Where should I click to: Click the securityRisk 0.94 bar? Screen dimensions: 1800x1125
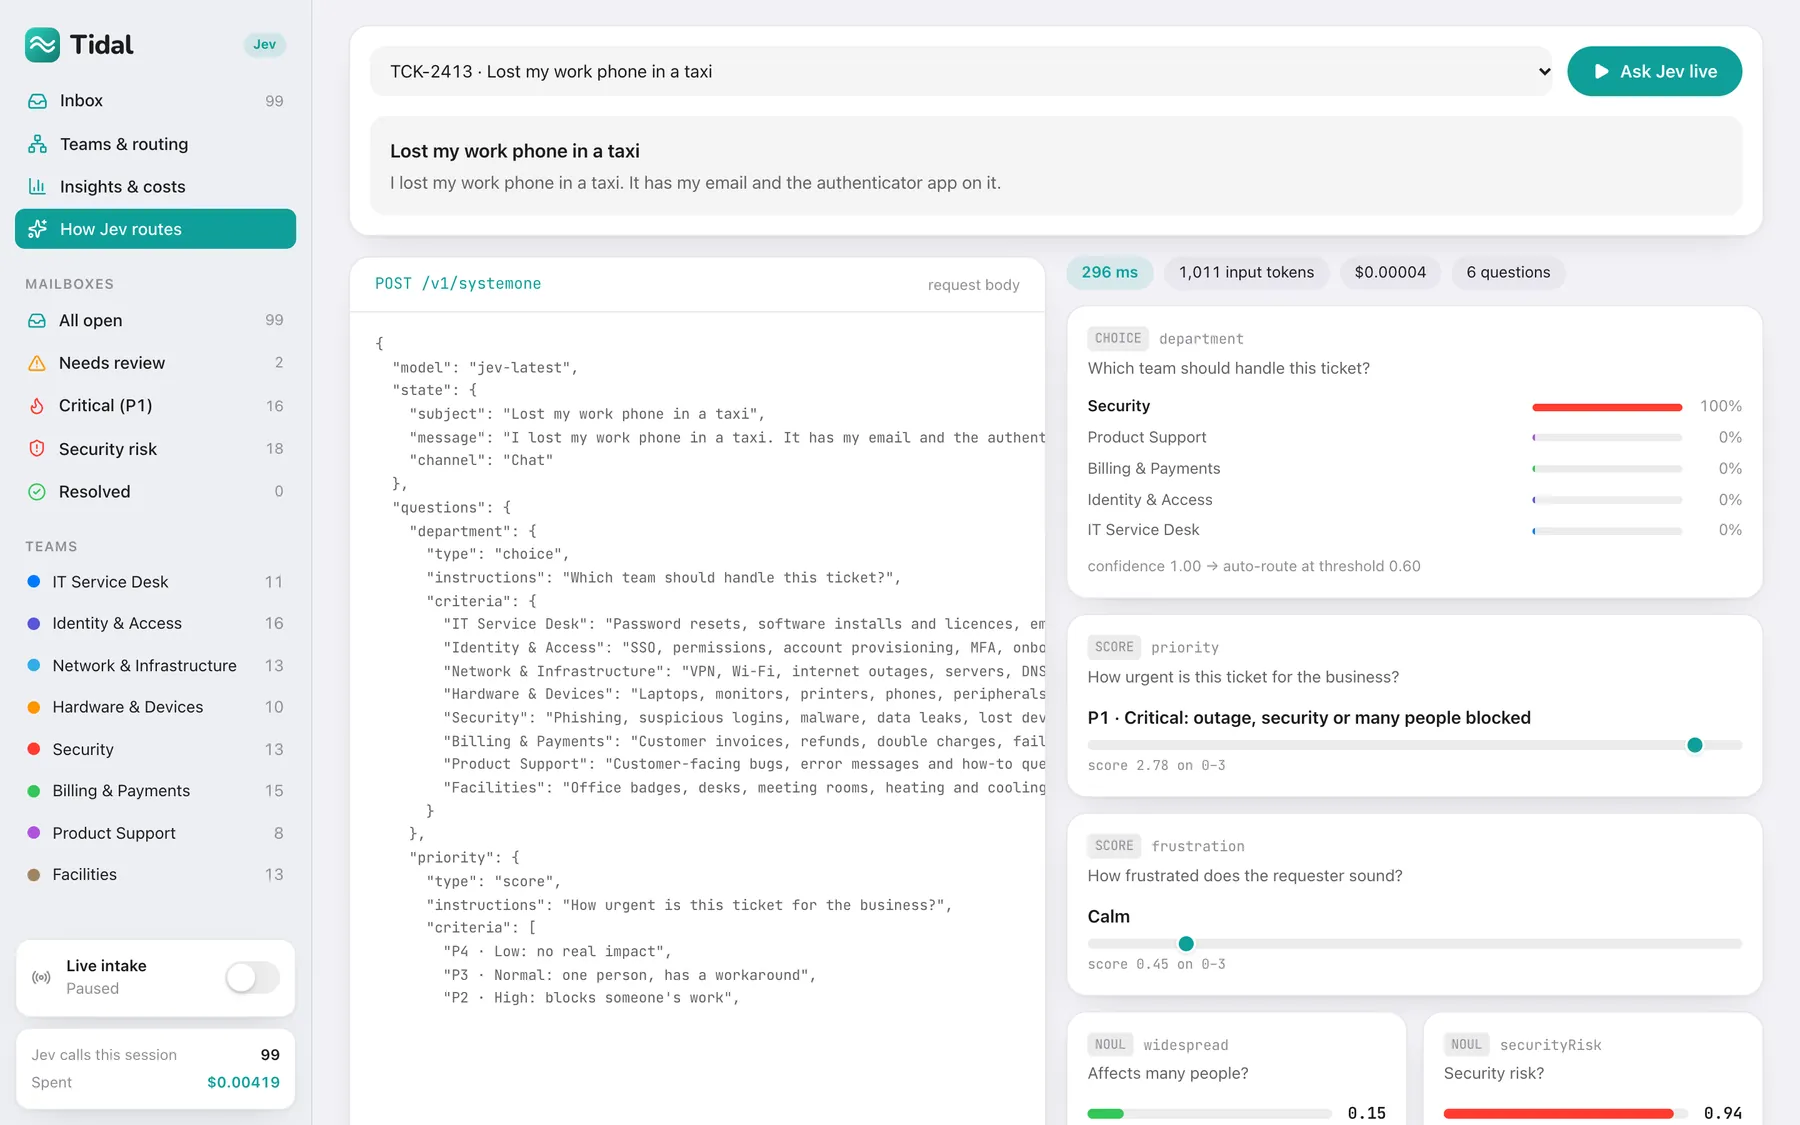point(1565,1114)
